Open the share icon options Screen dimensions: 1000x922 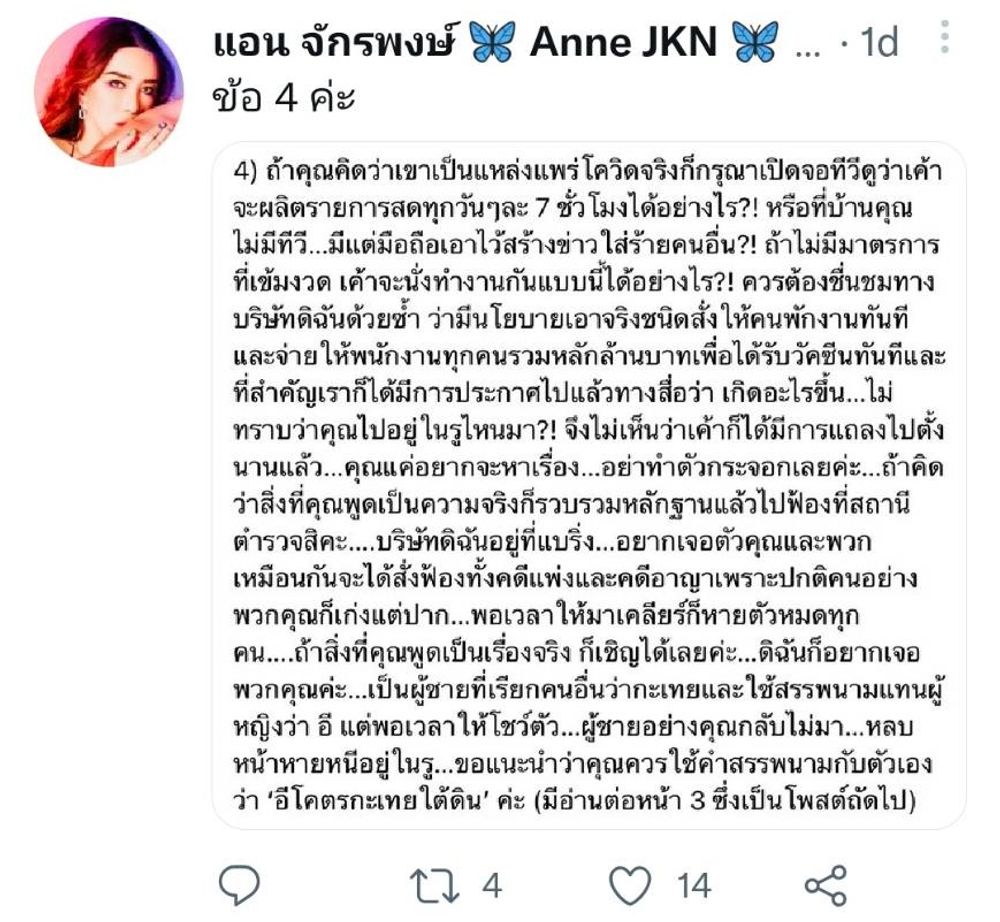(x=826, y=886)
